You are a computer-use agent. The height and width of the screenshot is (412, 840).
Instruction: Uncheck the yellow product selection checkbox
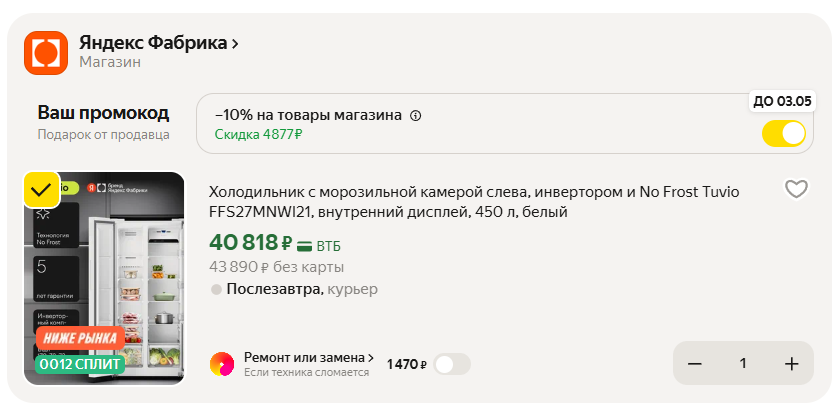[41, 189]
